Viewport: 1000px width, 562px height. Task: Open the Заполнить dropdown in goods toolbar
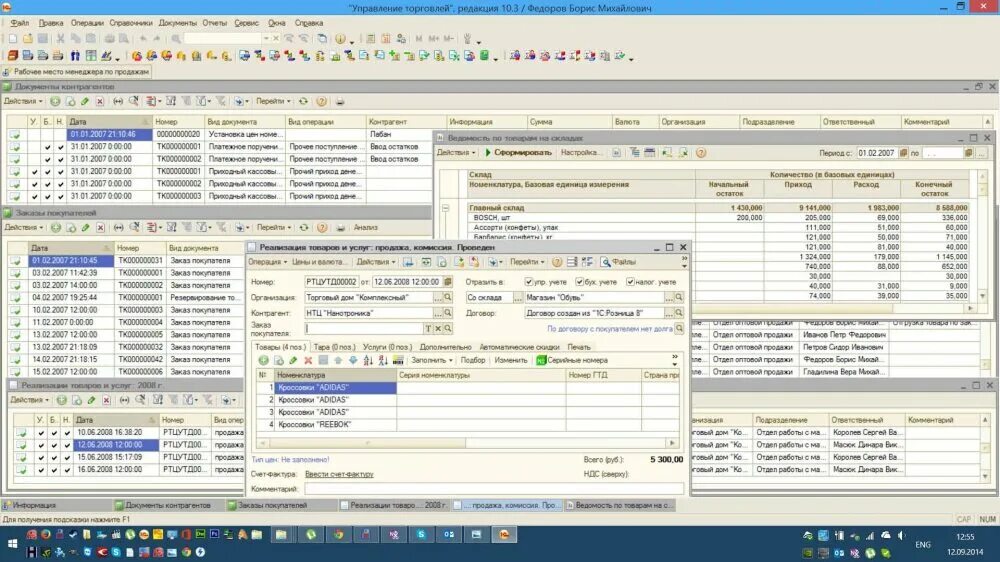432,360
